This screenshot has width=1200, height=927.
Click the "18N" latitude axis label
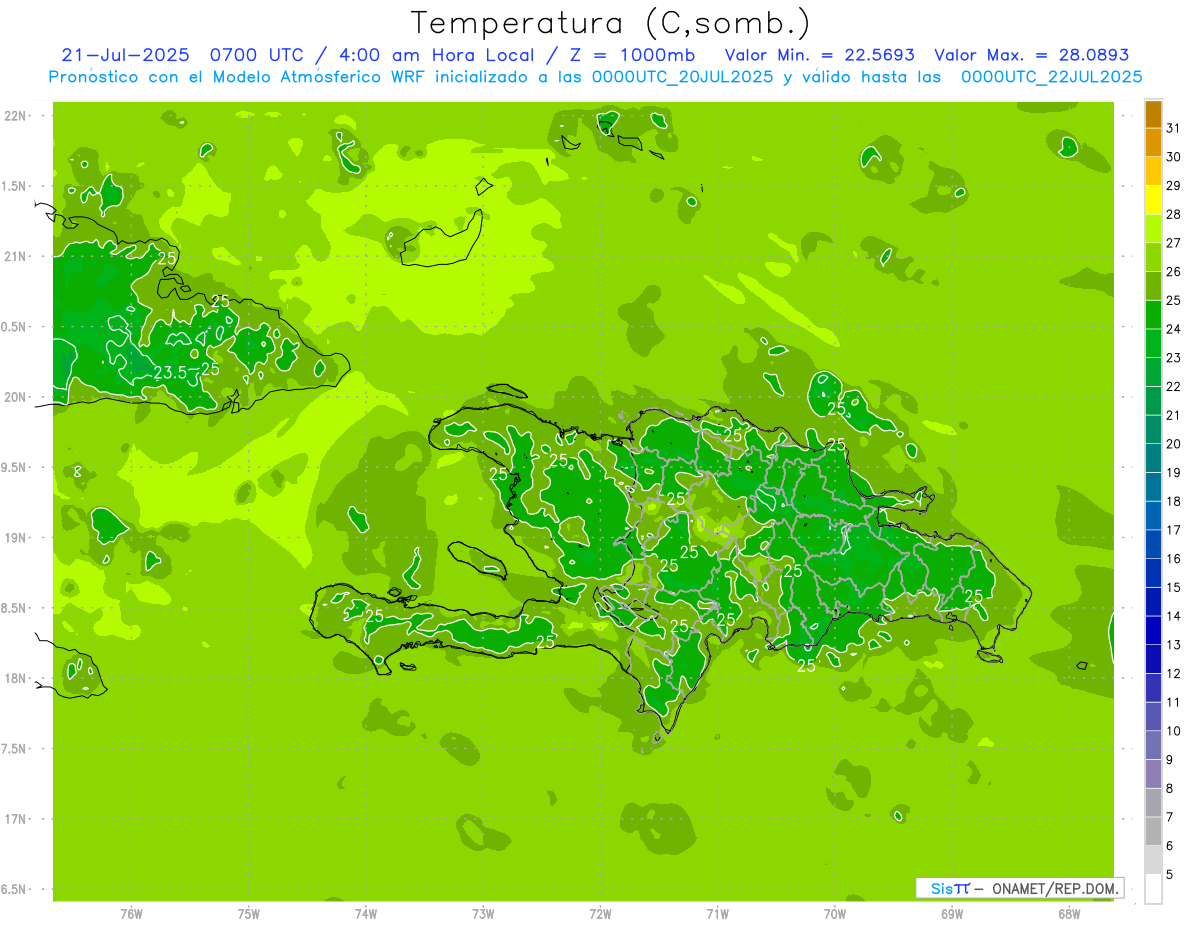14,678
